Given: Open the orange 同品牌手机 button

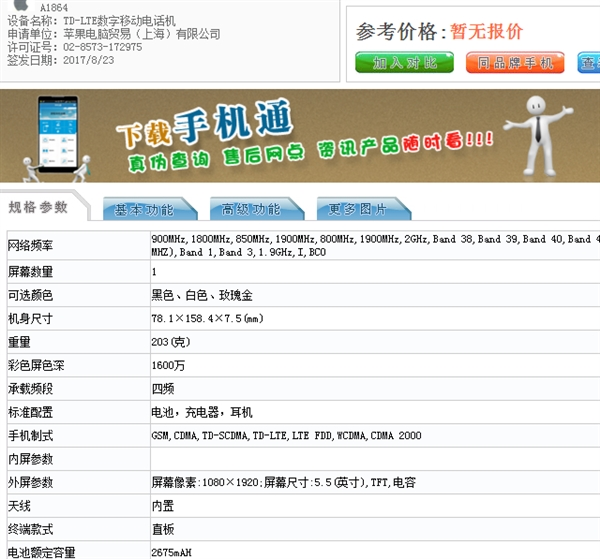Looking at the screenshot, I should pos(515,63).
